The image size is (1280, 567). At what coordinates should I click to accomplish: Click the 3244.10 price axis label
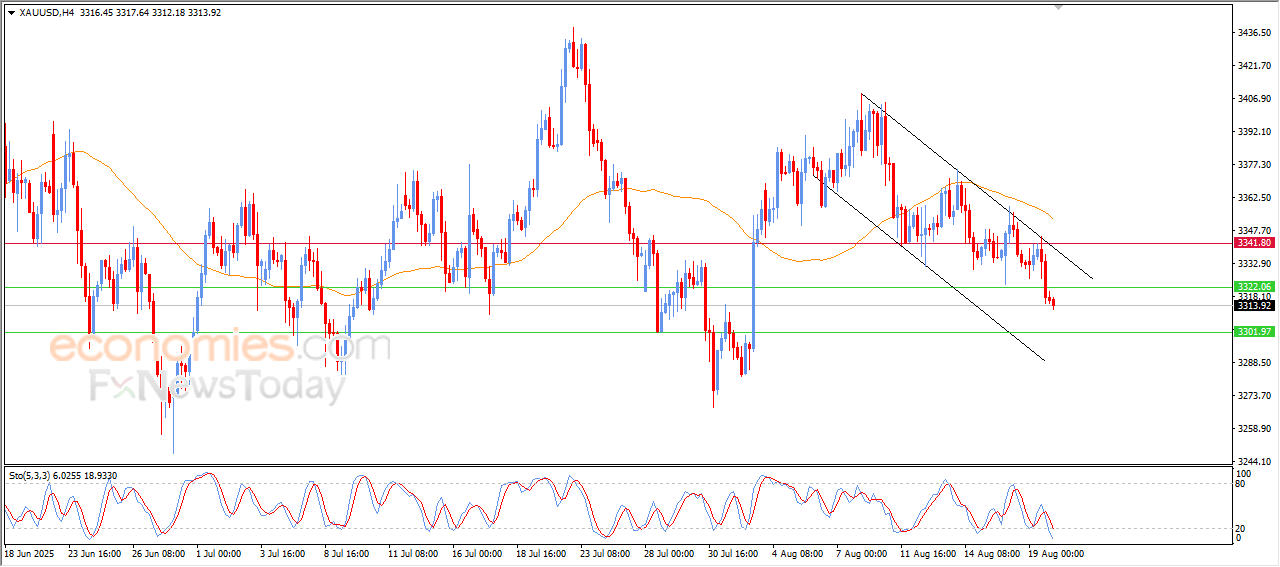pos(1254,462)
